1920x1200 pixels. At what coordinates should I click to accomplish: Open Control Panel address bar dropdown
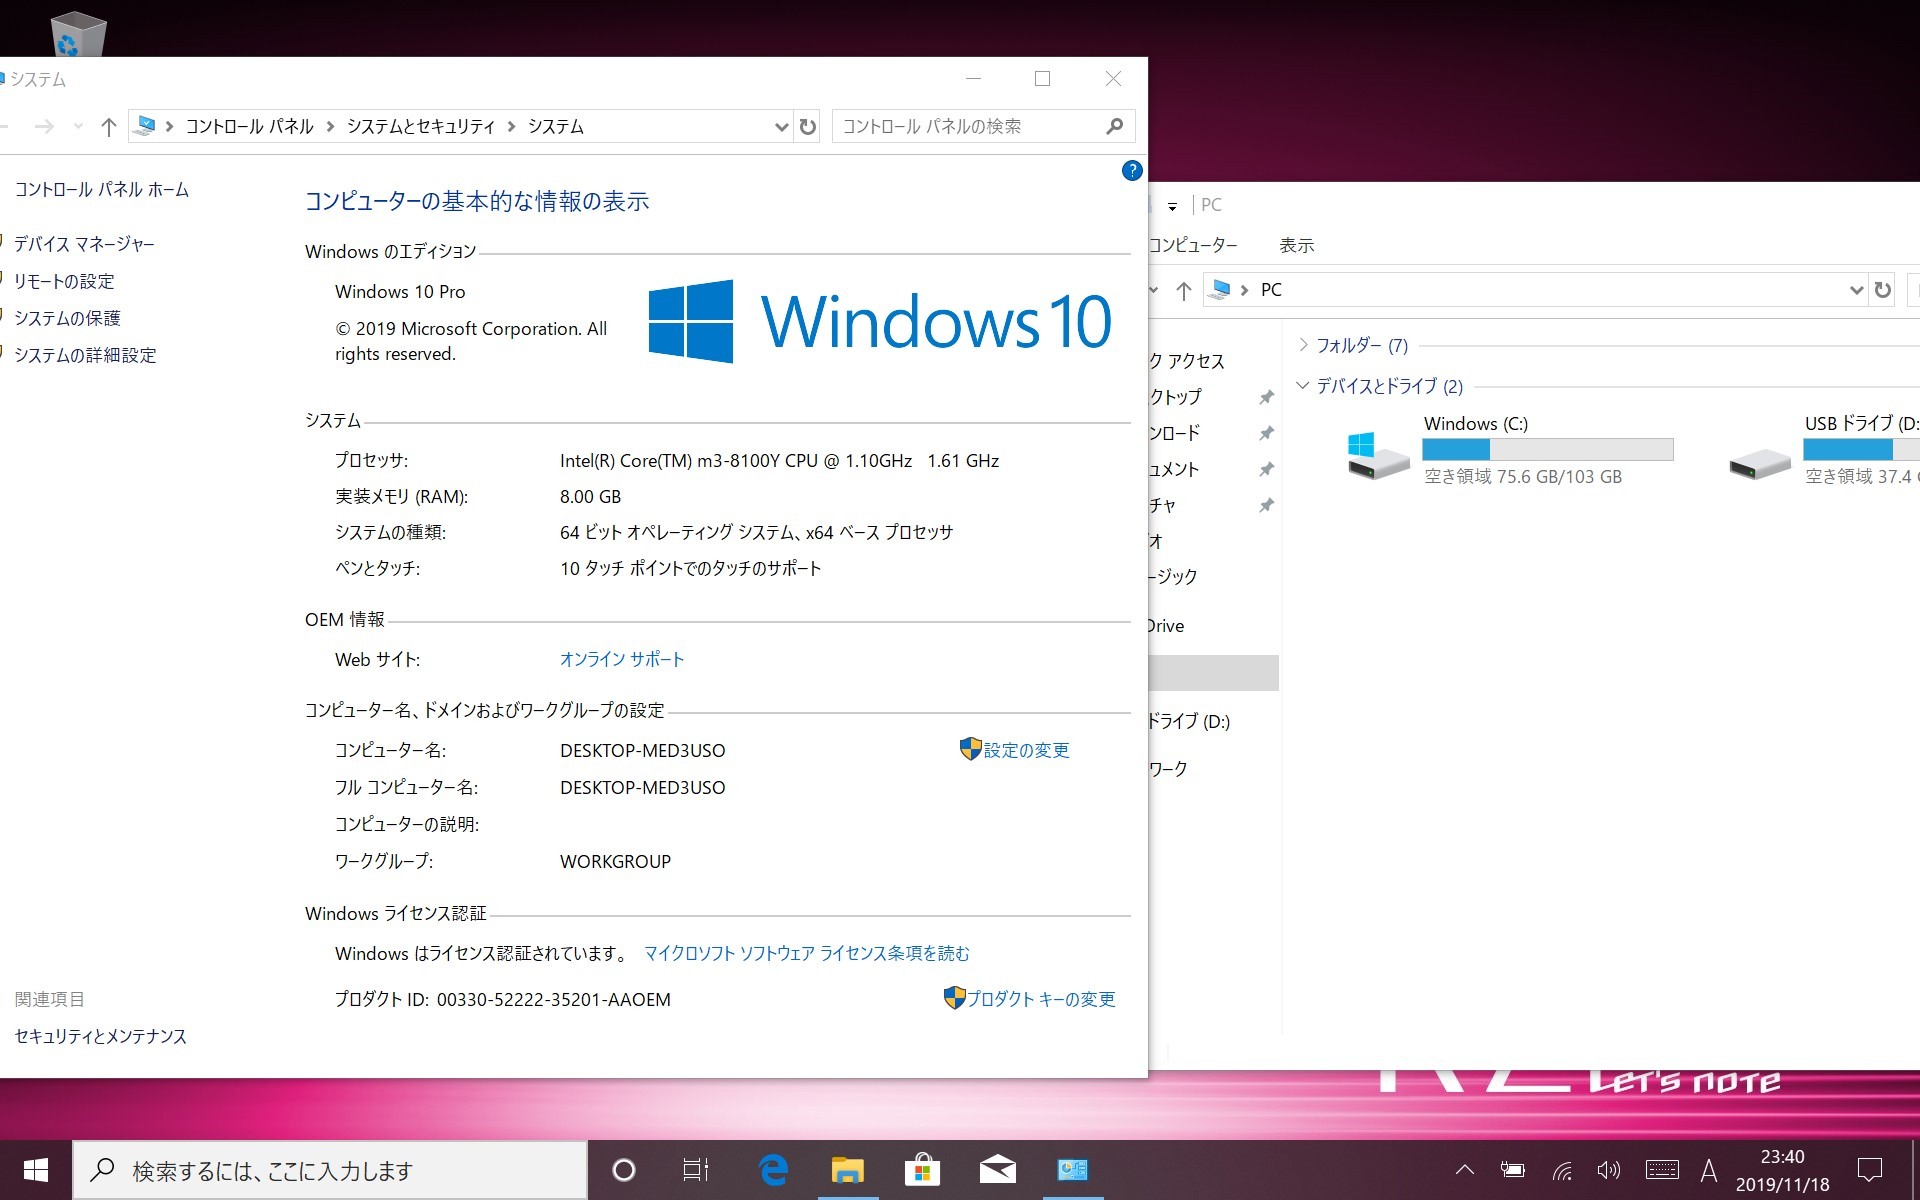pos(781,127)
